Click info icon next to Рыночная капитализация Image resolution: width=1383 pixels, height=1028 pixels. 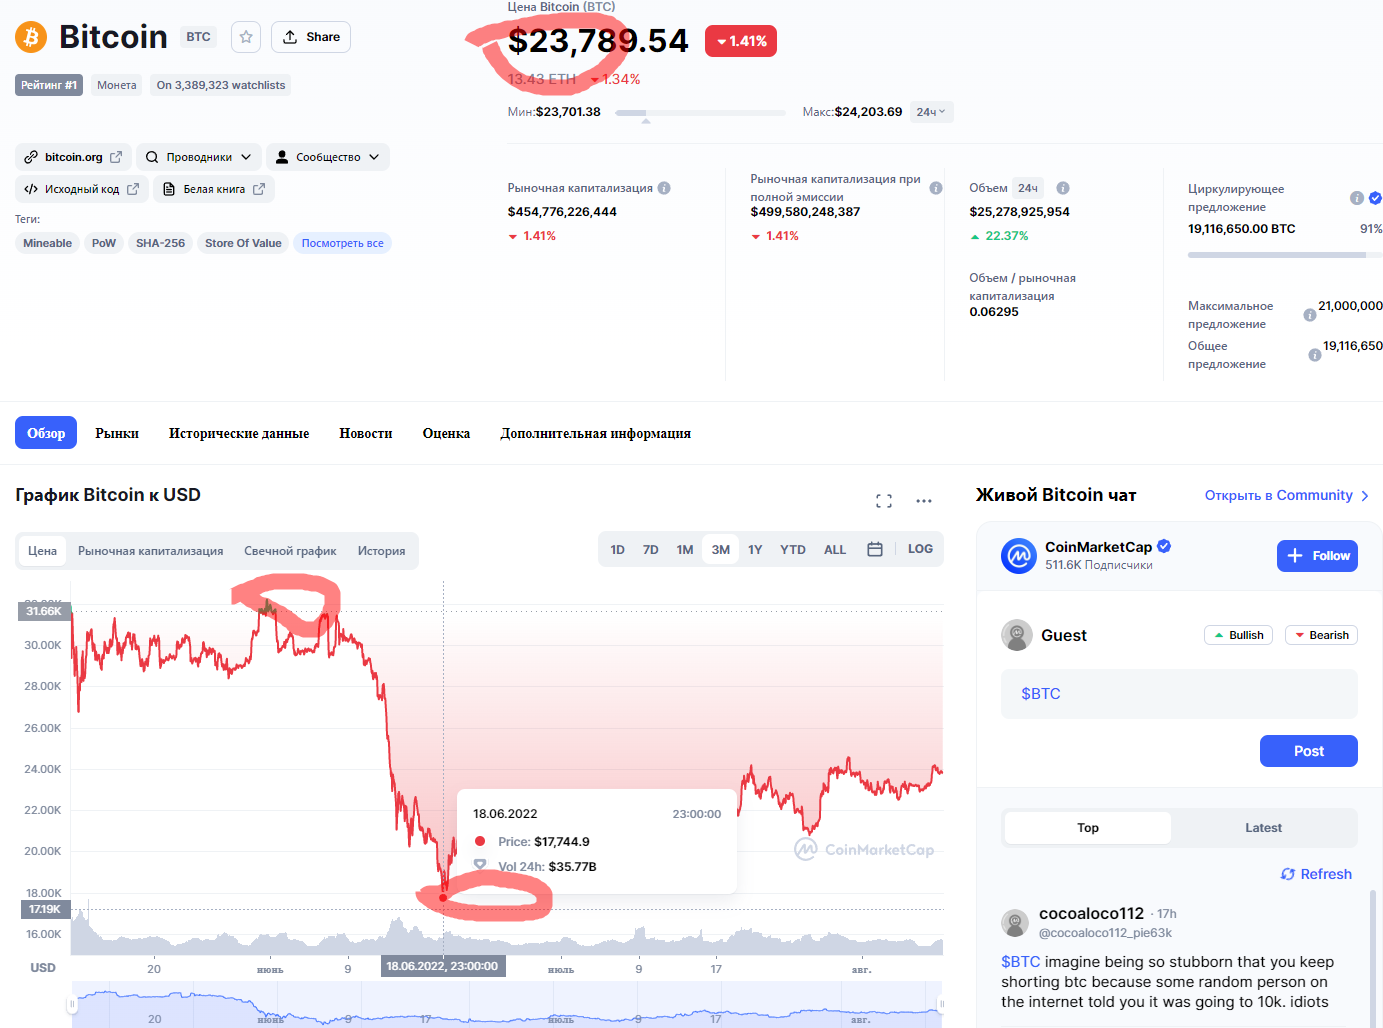(664, 188)
